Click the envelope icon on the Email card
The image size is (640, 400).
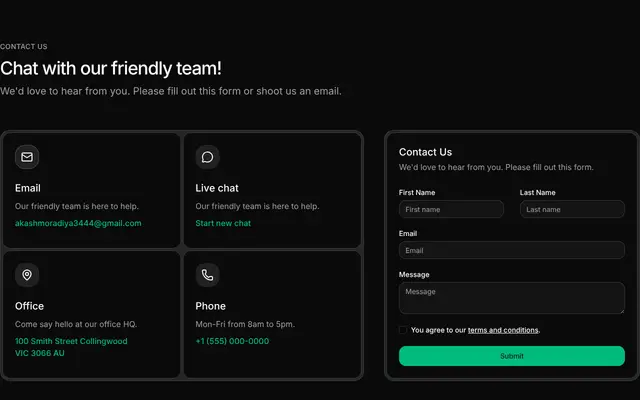pos(27,157)
